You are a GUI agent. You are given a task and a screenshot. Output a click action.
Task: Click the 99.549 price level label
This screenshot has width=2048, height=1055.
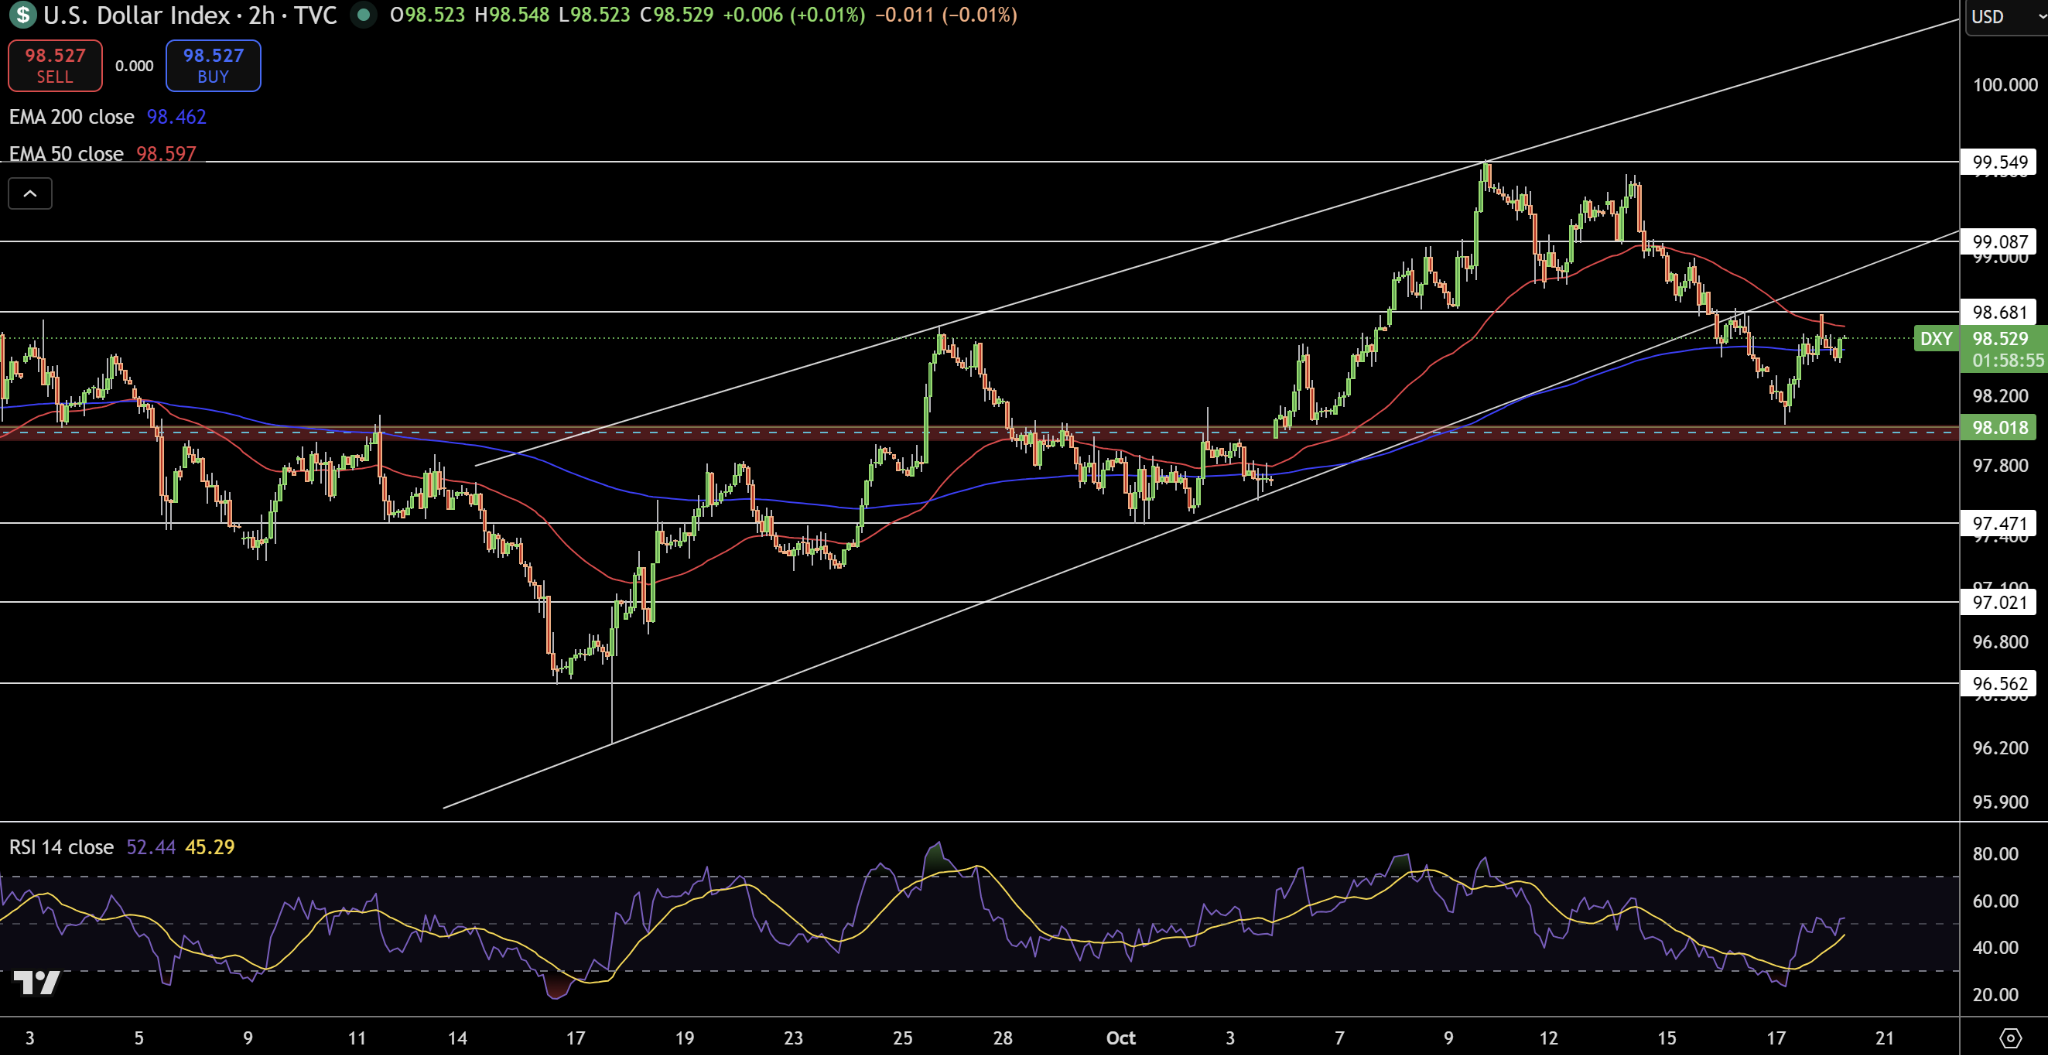coord(1999,162)
